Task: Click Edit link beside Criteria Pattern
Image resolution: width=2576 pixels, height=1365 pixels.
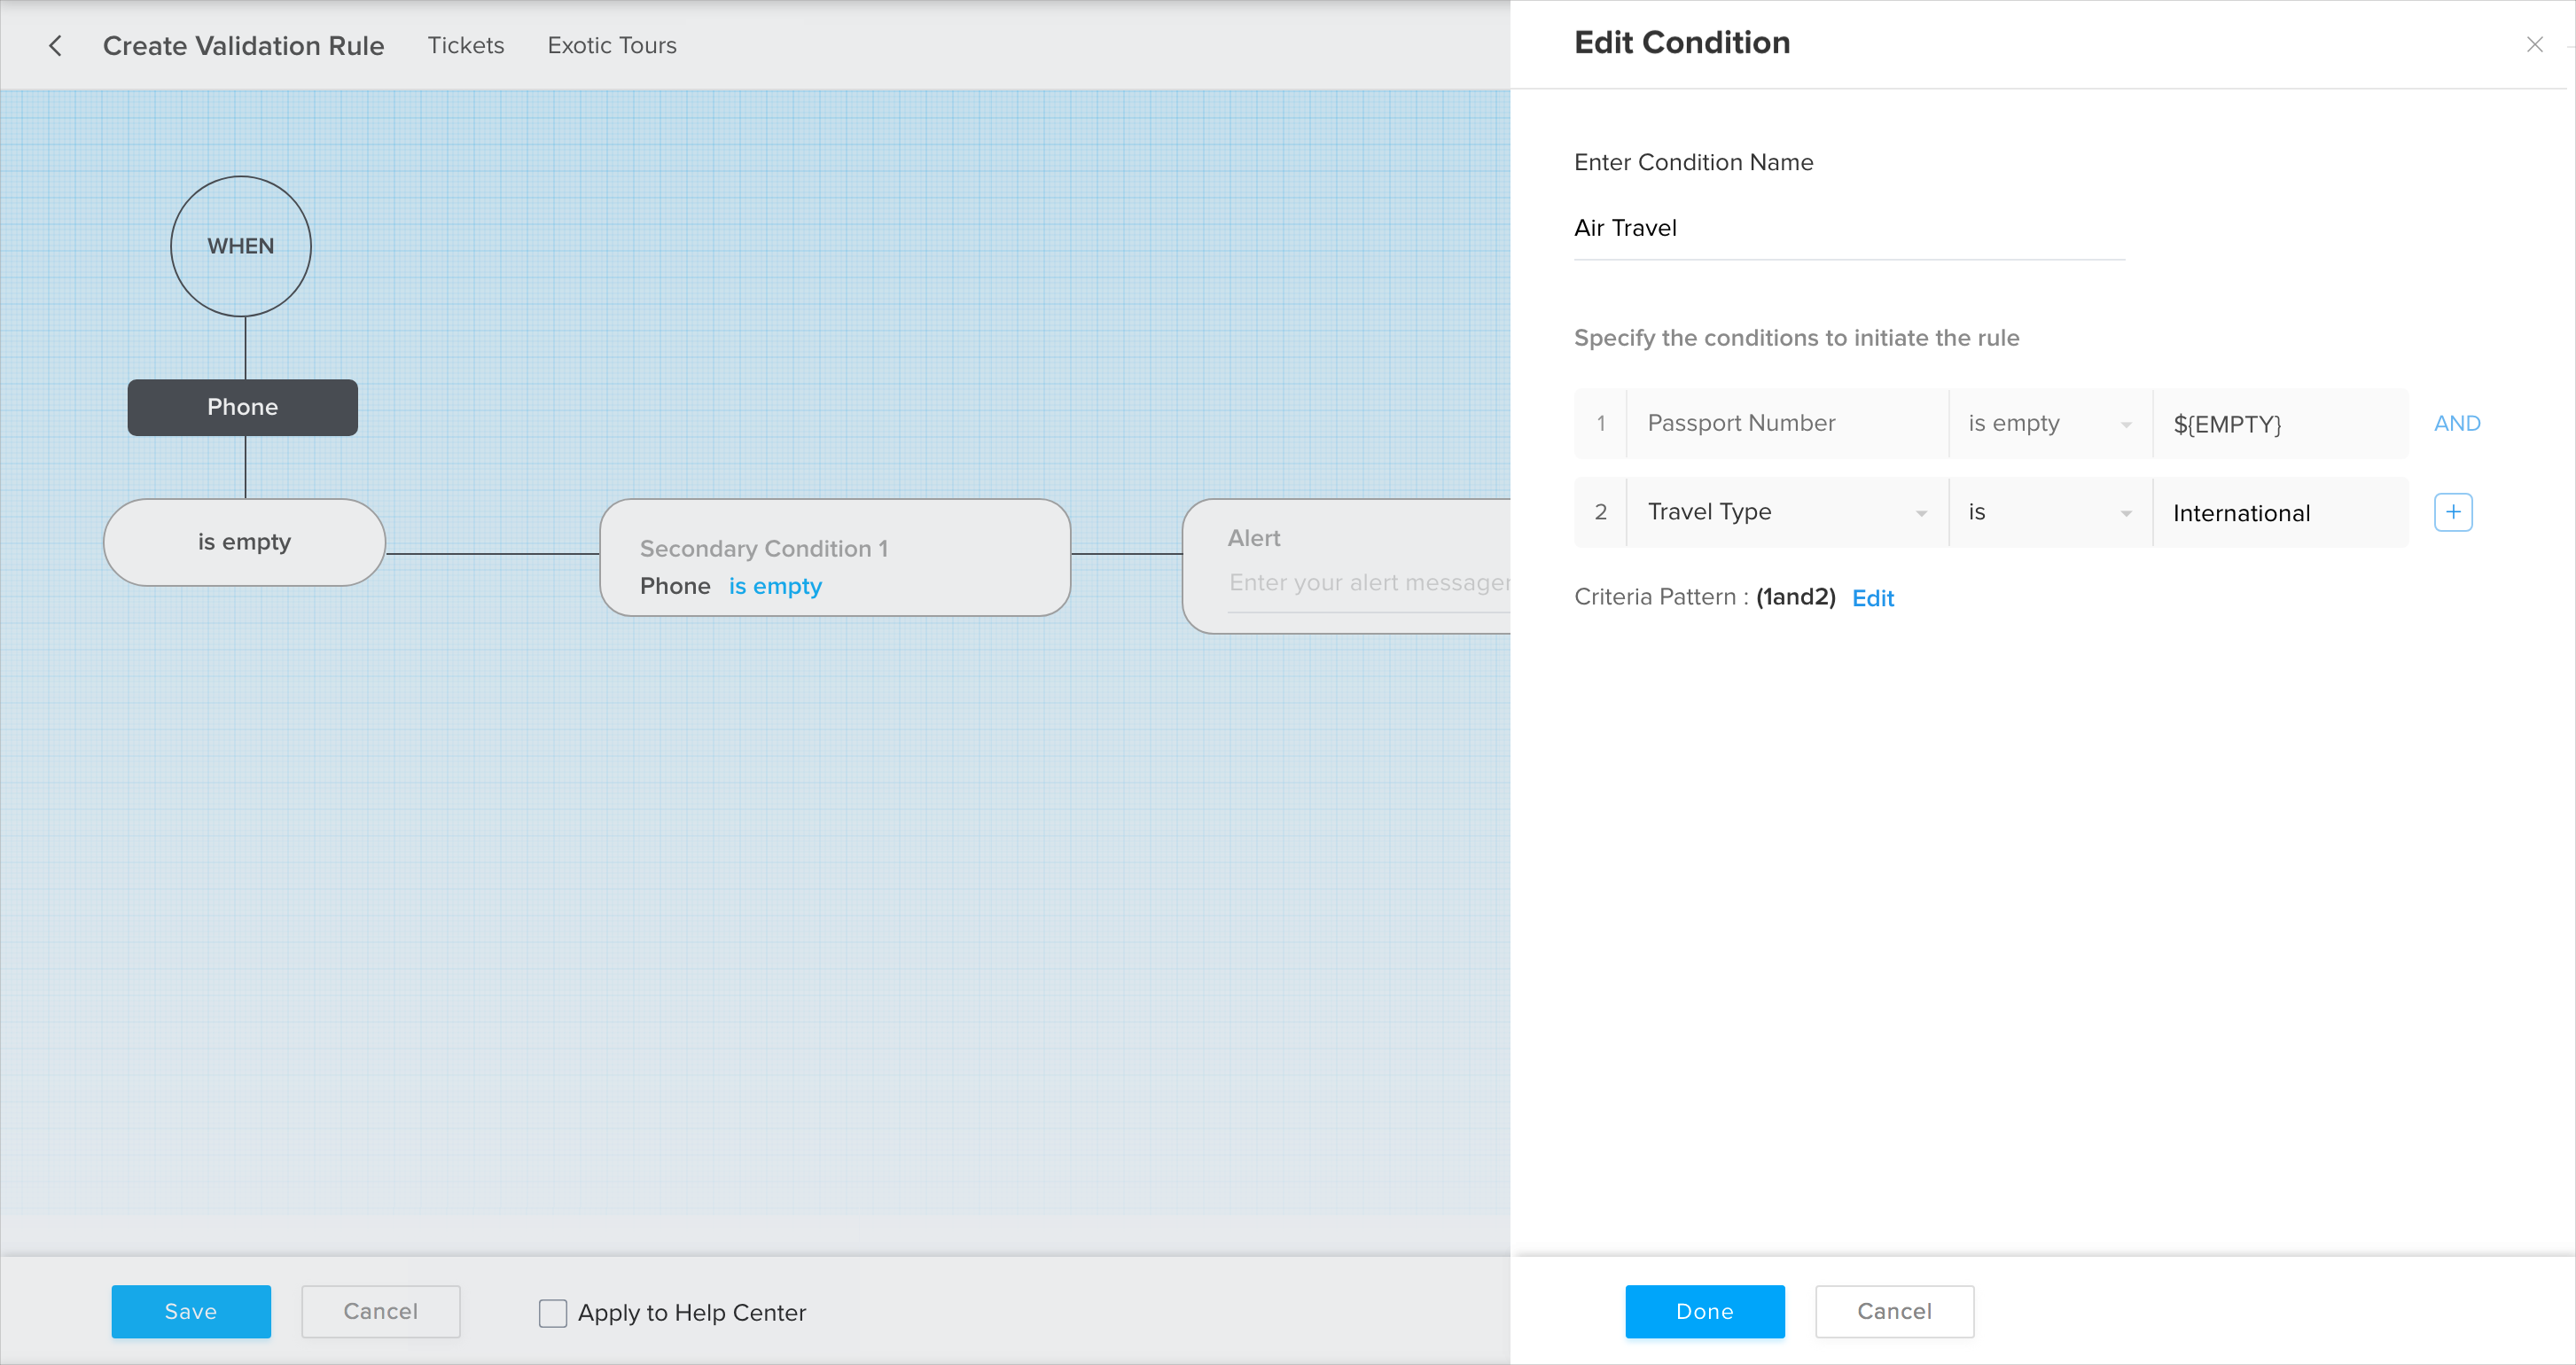Action: [x=1872, y=598]
